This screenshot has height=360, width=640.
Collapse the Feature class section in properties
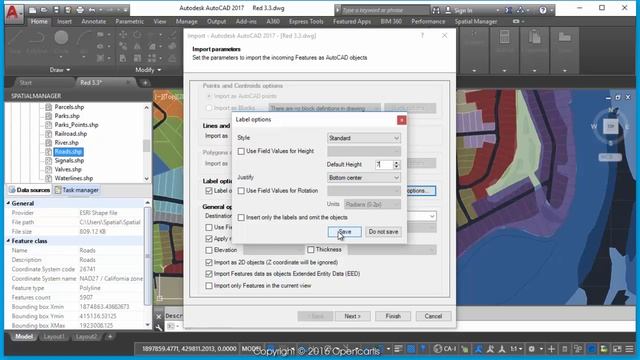point(8,241)
